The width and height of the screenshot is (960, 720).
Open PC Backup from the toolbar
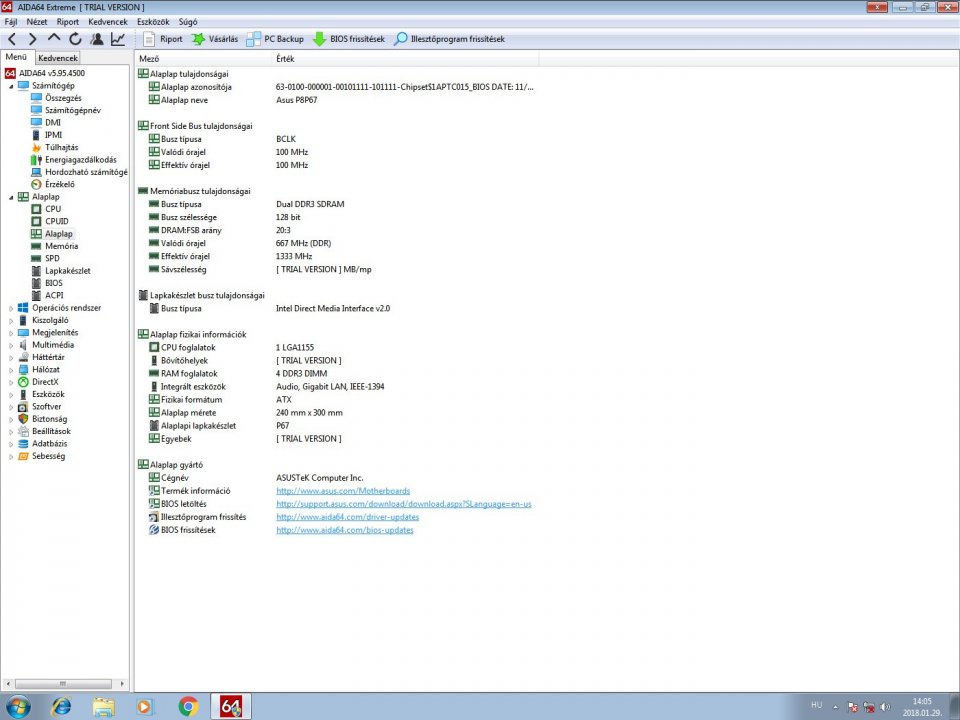point(275,39)
